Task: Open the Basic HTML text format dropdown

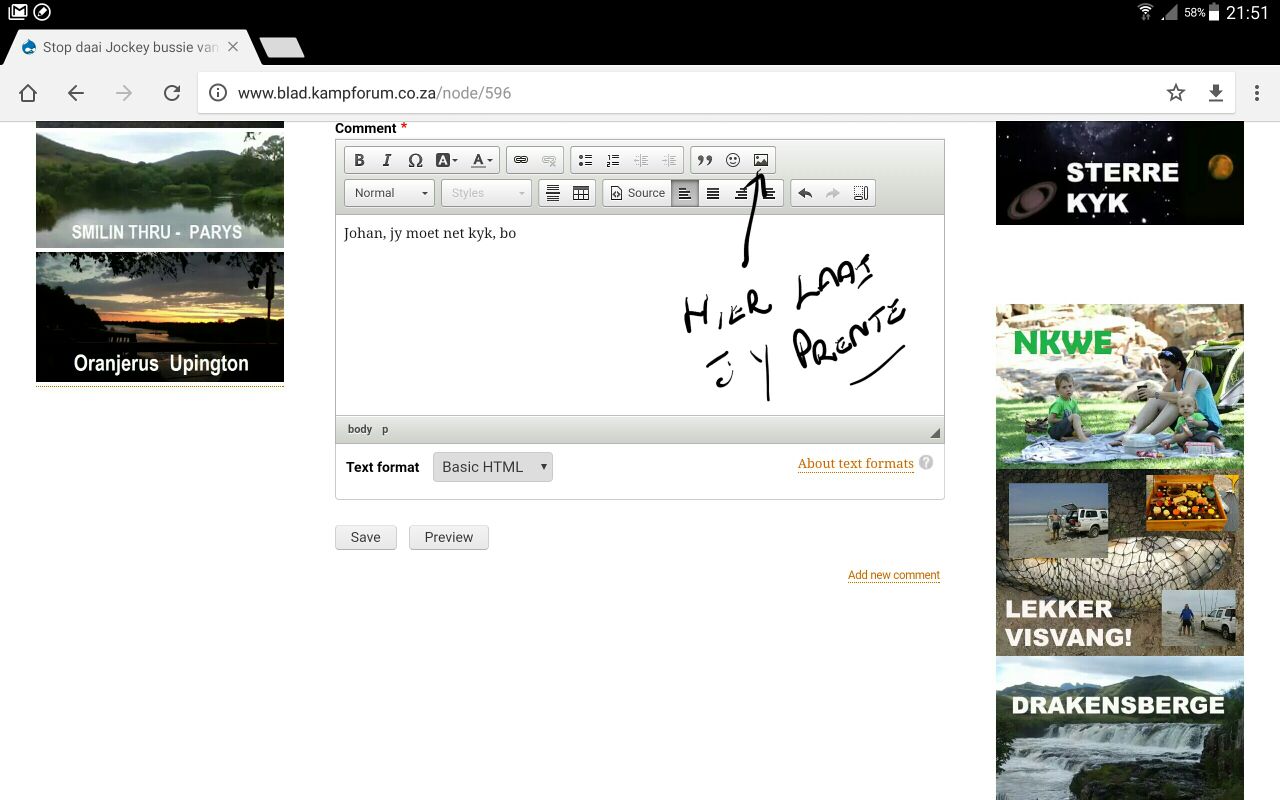Action: point(493,467)
